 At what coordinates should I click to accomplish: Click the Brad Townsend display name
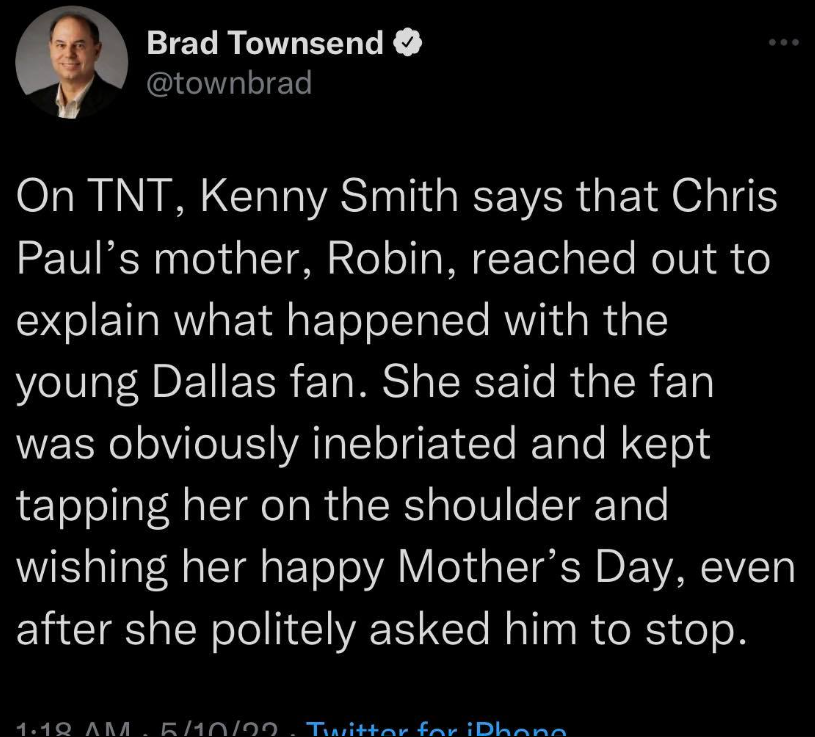tap(265, 44)
